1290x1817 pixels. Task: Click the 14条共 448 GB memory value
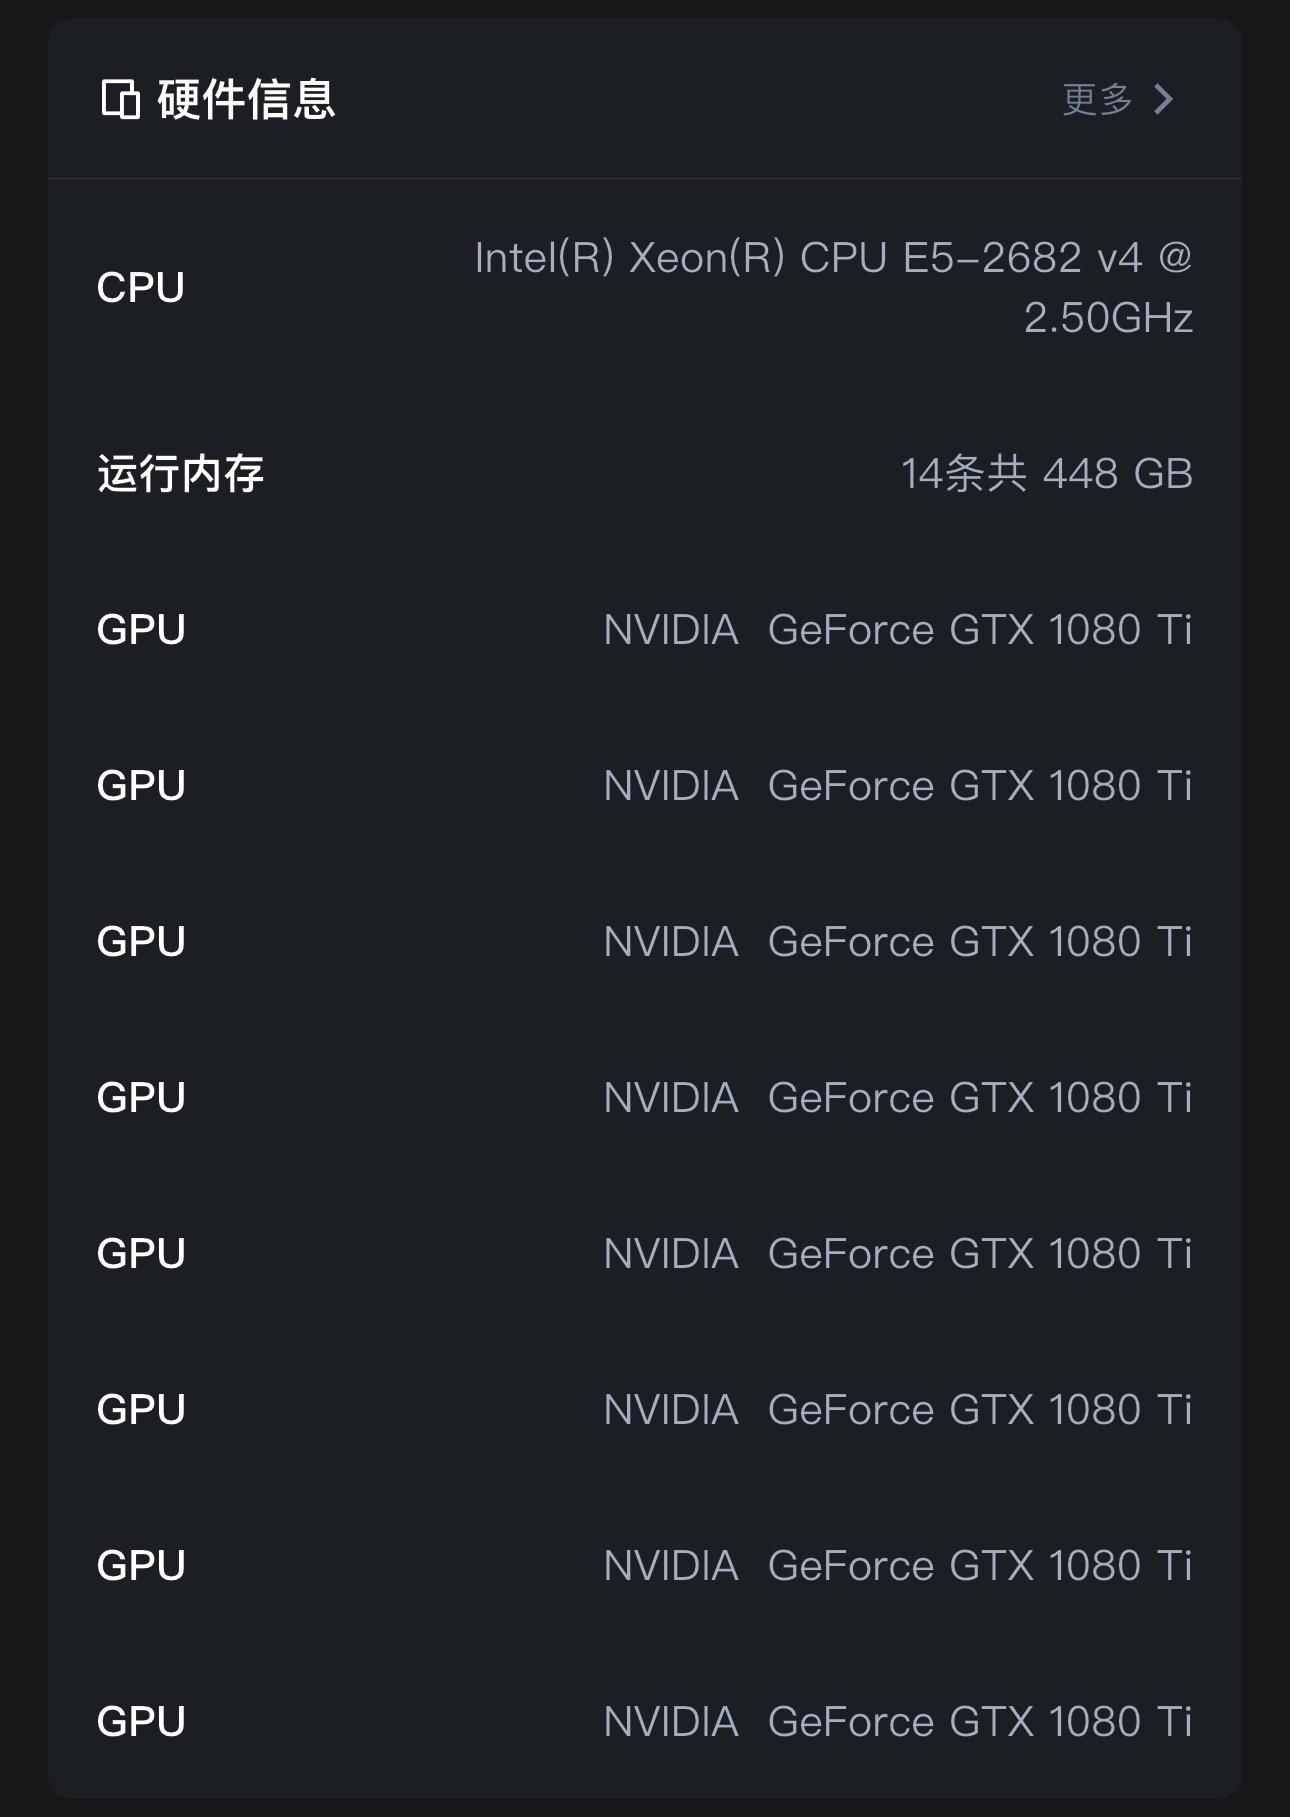[1046, 473]
